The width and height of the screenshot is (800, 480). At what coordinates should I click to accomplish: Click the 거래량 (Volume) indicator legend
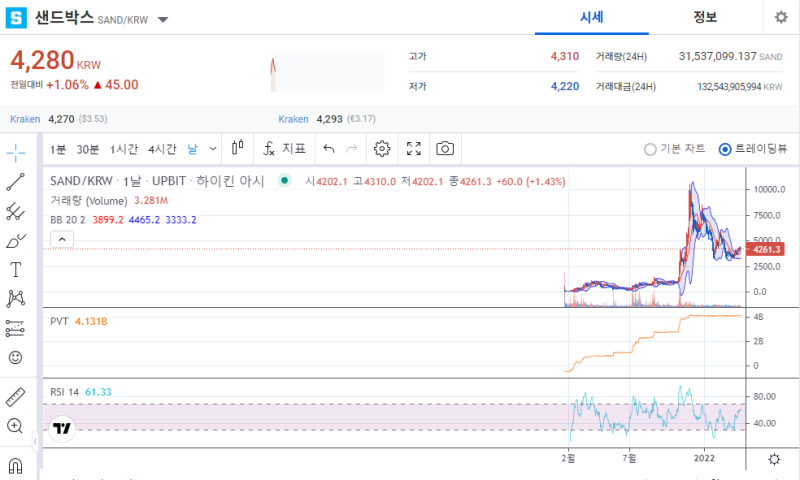[89, 200]
